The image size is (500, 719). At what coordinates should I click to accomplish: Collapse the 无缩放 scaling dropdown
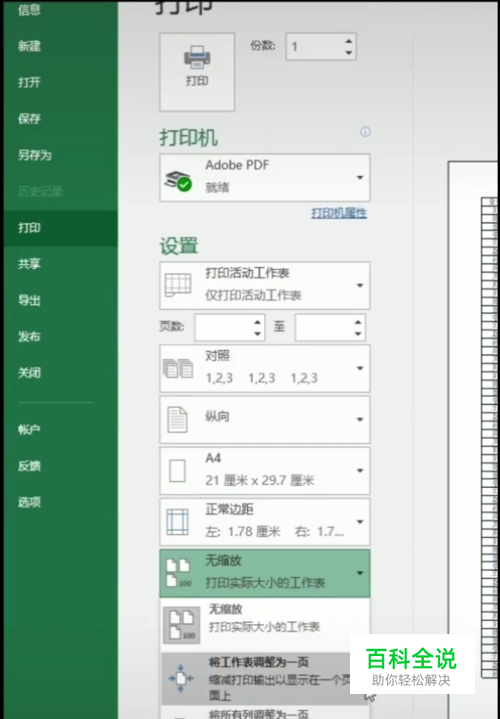click(265, 573)
